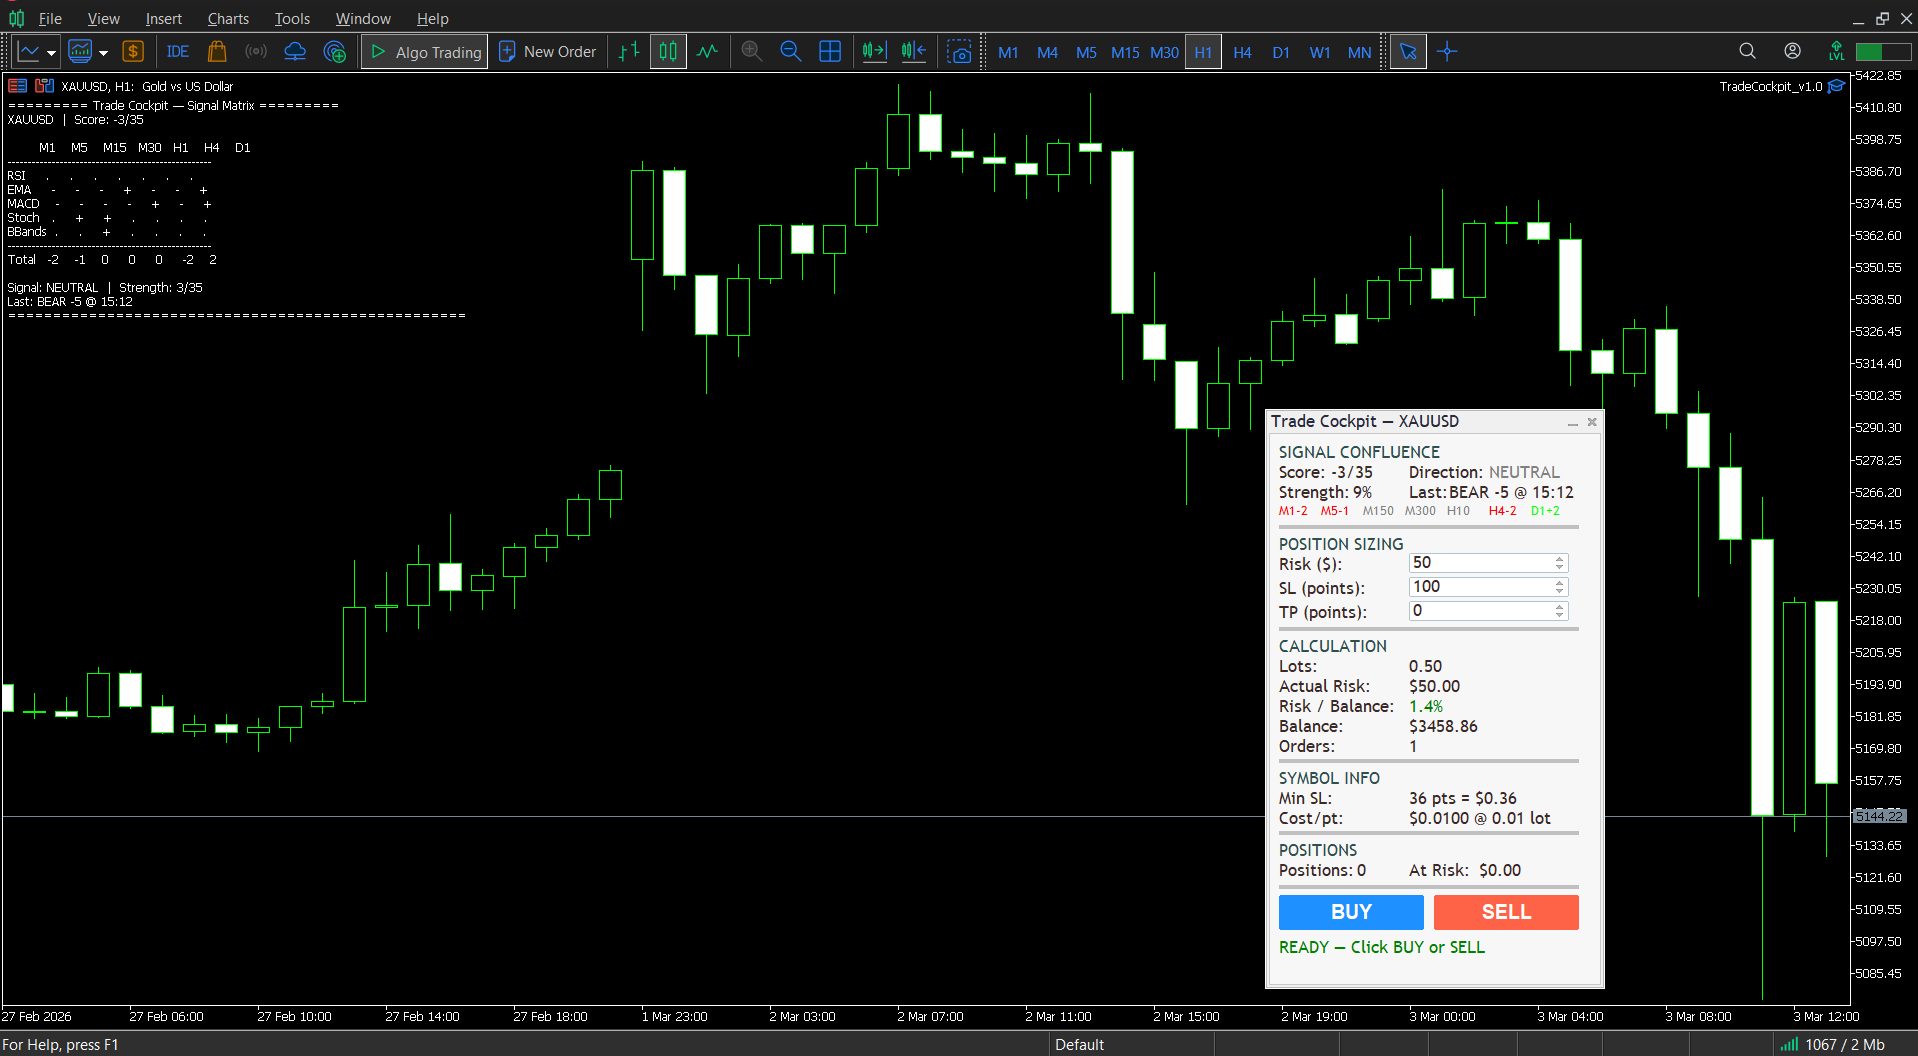
Task: Select the crosshair cursor tool
Action: pyautogui.click(x=1447, y=52)
